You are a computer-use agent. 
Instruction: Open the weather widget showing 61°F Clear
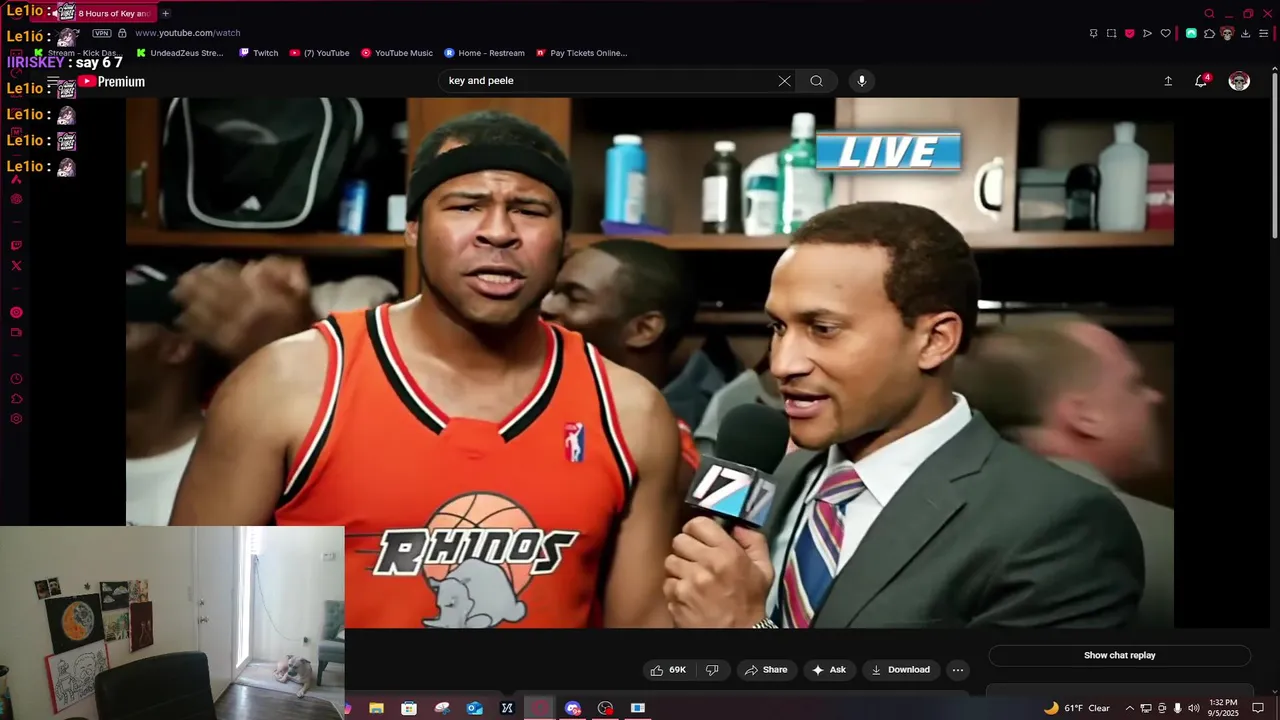pyautogui.click(x=1076, y=708)
